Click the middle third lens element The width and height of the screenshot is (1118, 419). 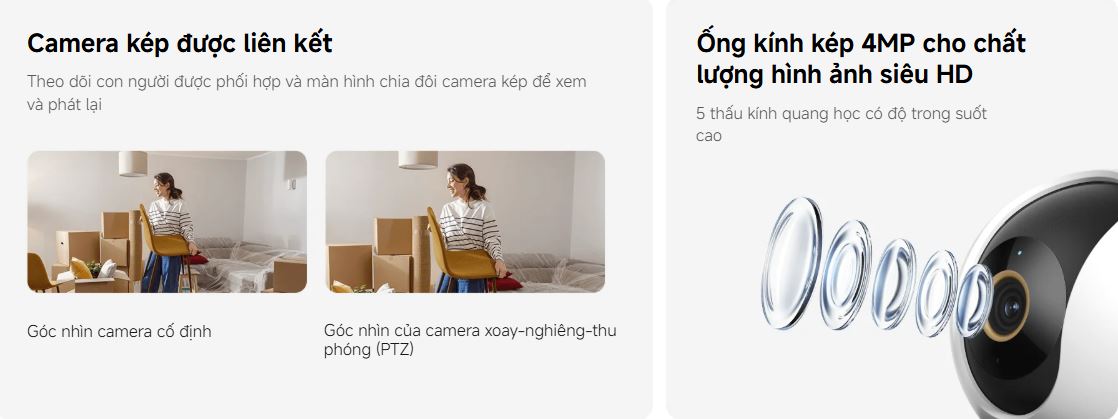click(x=893, y=284)
